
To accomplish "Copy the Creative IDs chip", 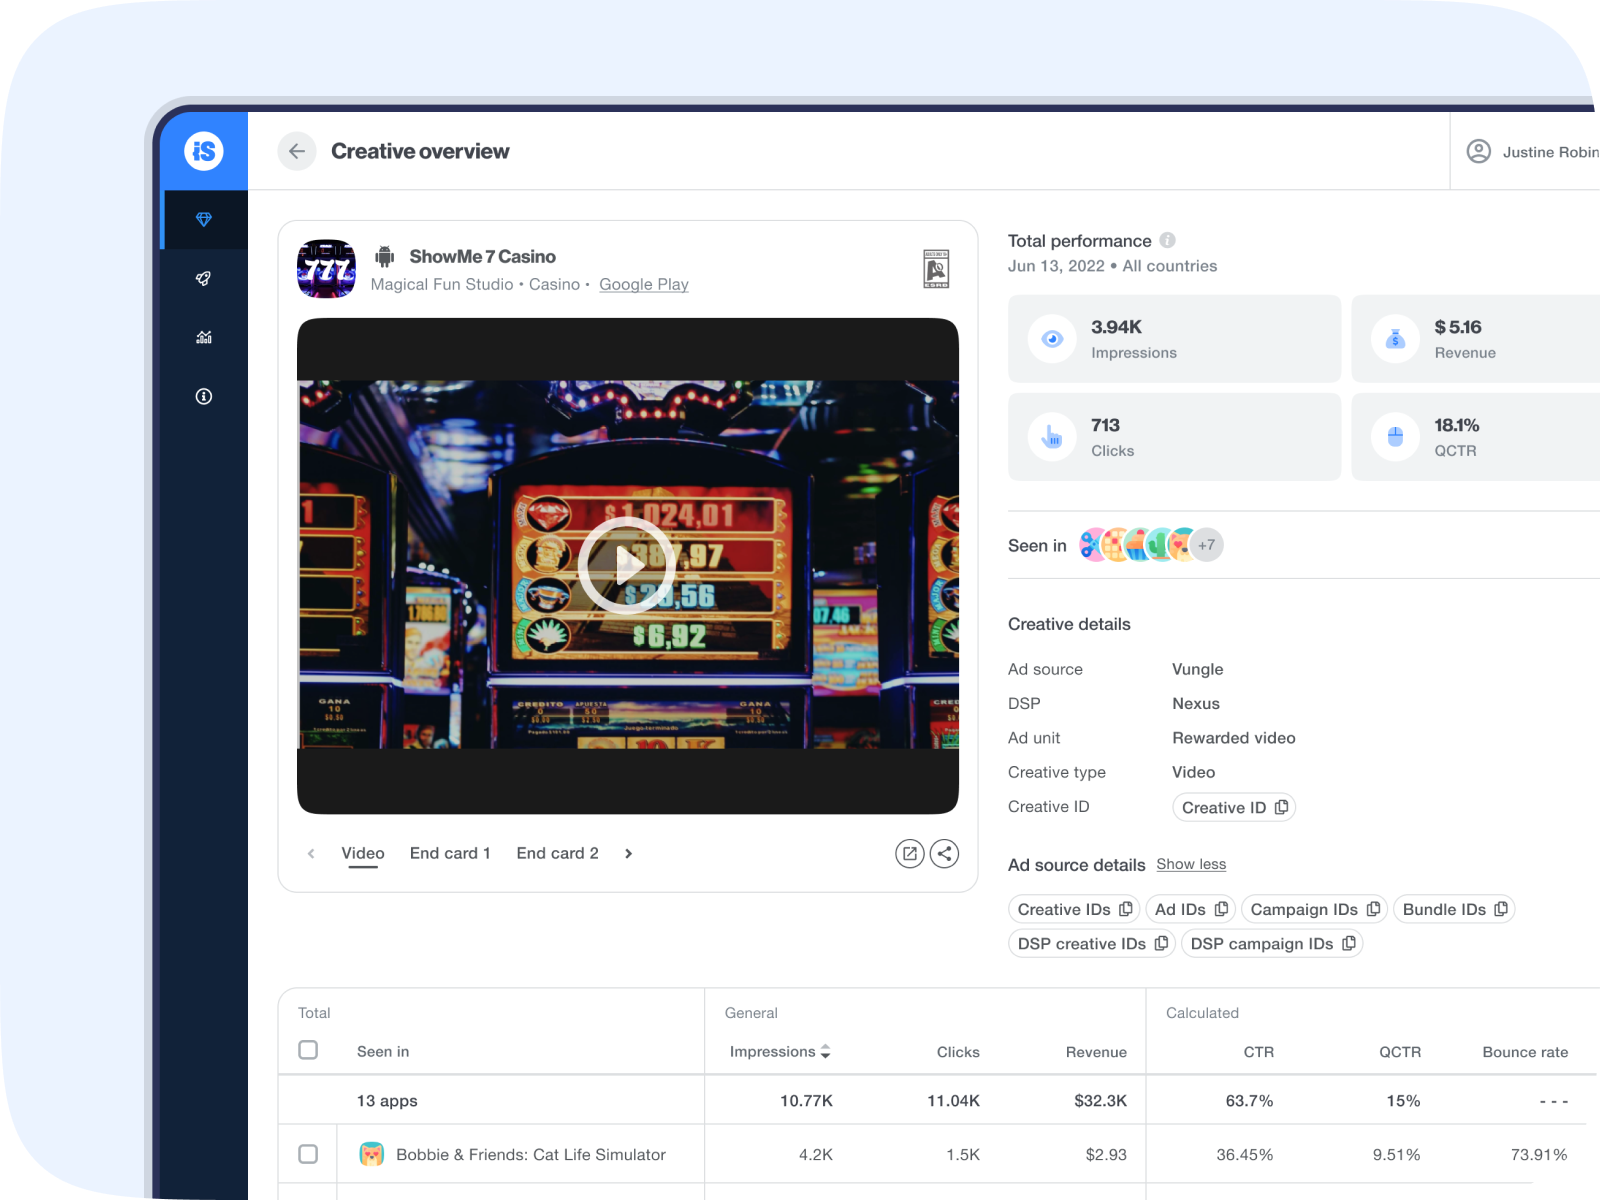I will click(x=1075, y=909).
